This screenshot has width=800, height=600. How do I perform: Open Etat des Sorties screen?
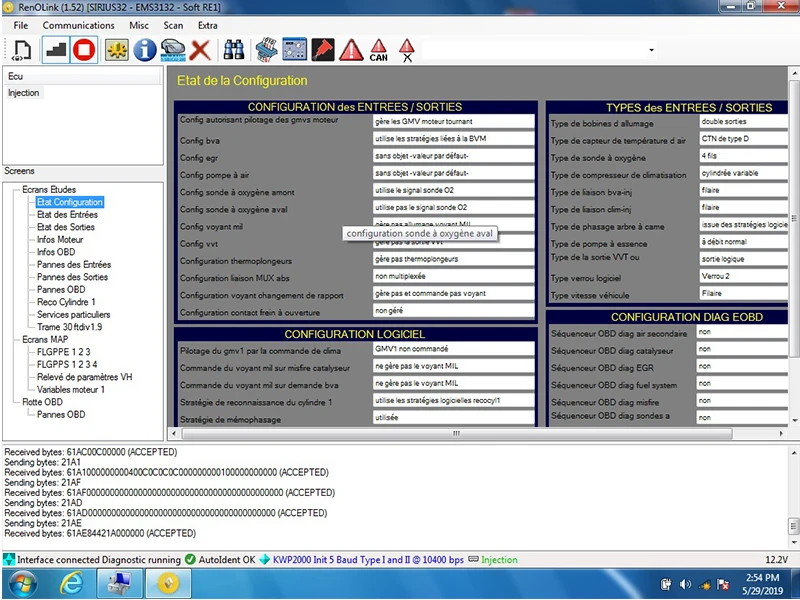(x=66, y=227)
